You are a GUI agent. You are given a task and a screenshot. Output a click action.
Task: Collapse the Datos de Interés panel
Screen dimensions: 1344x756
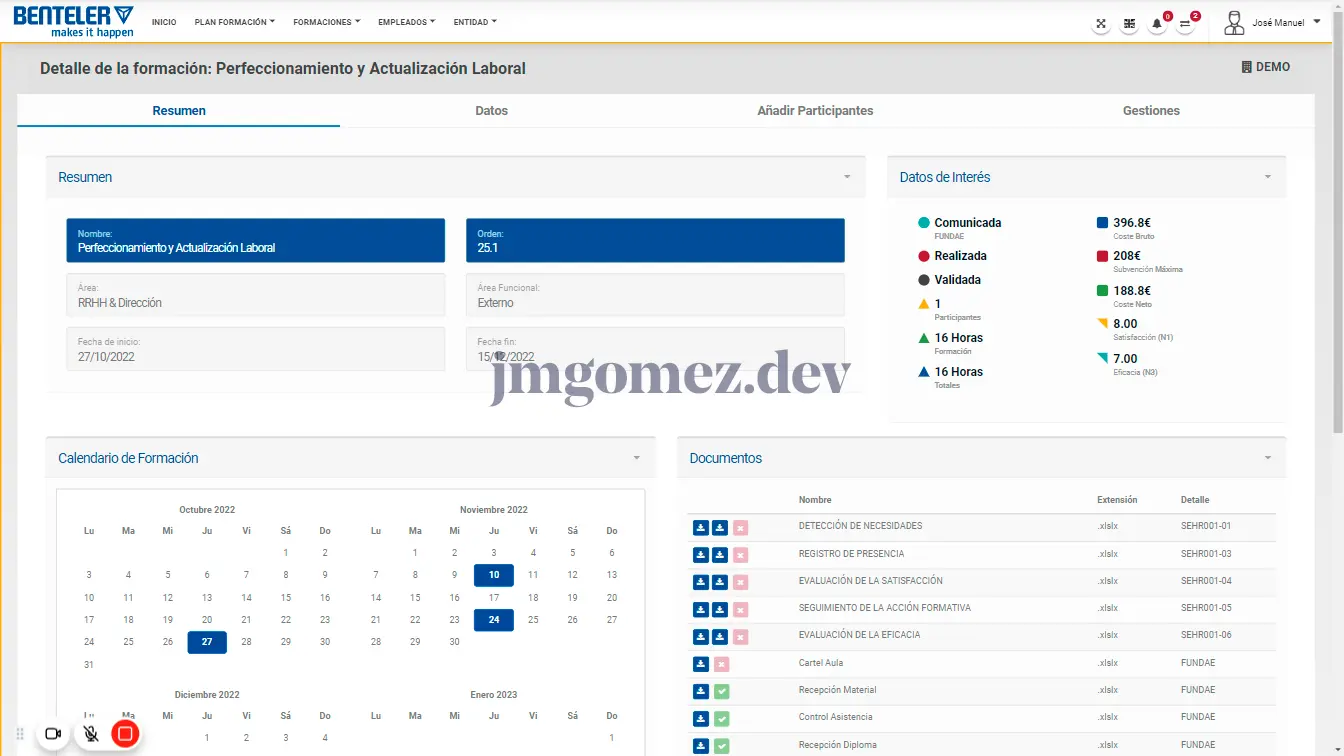click(x=1267, y=177)
